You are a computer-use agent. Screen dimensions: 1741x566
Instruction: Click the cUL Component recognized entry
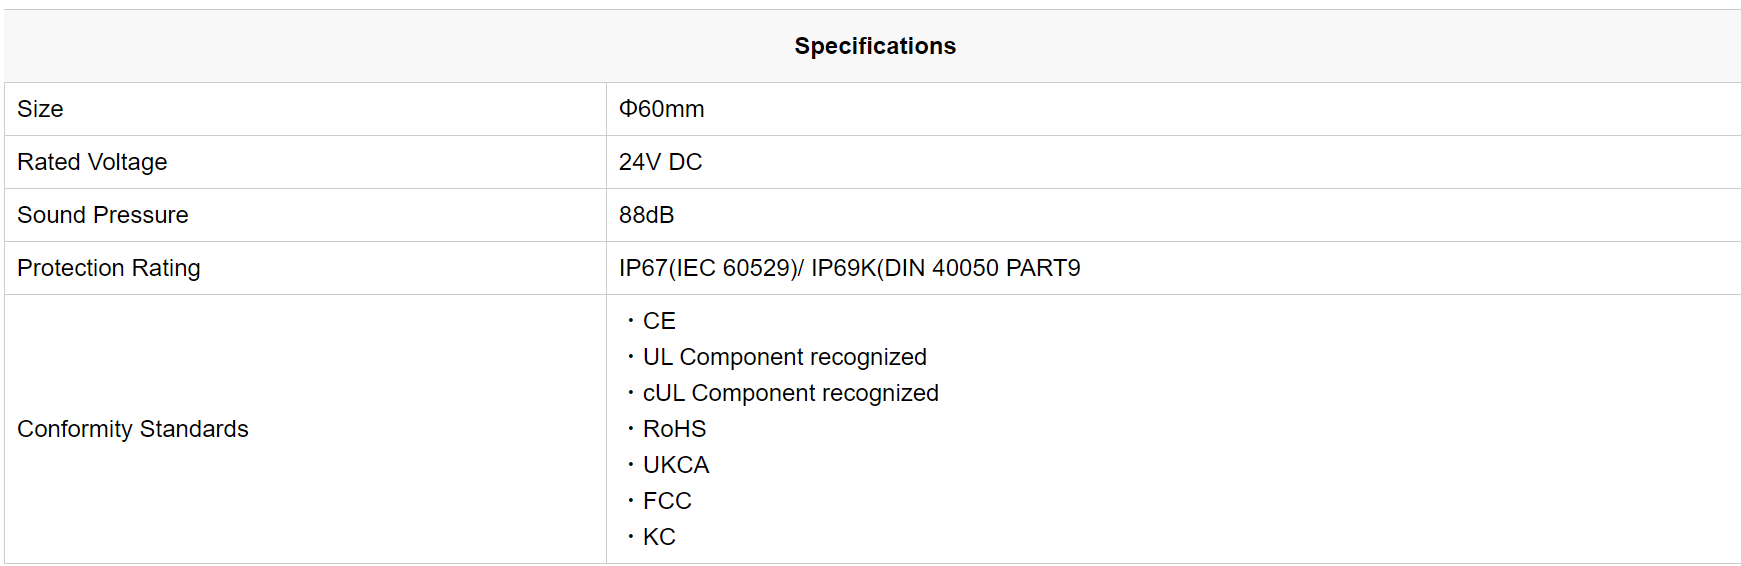(791, 393)
